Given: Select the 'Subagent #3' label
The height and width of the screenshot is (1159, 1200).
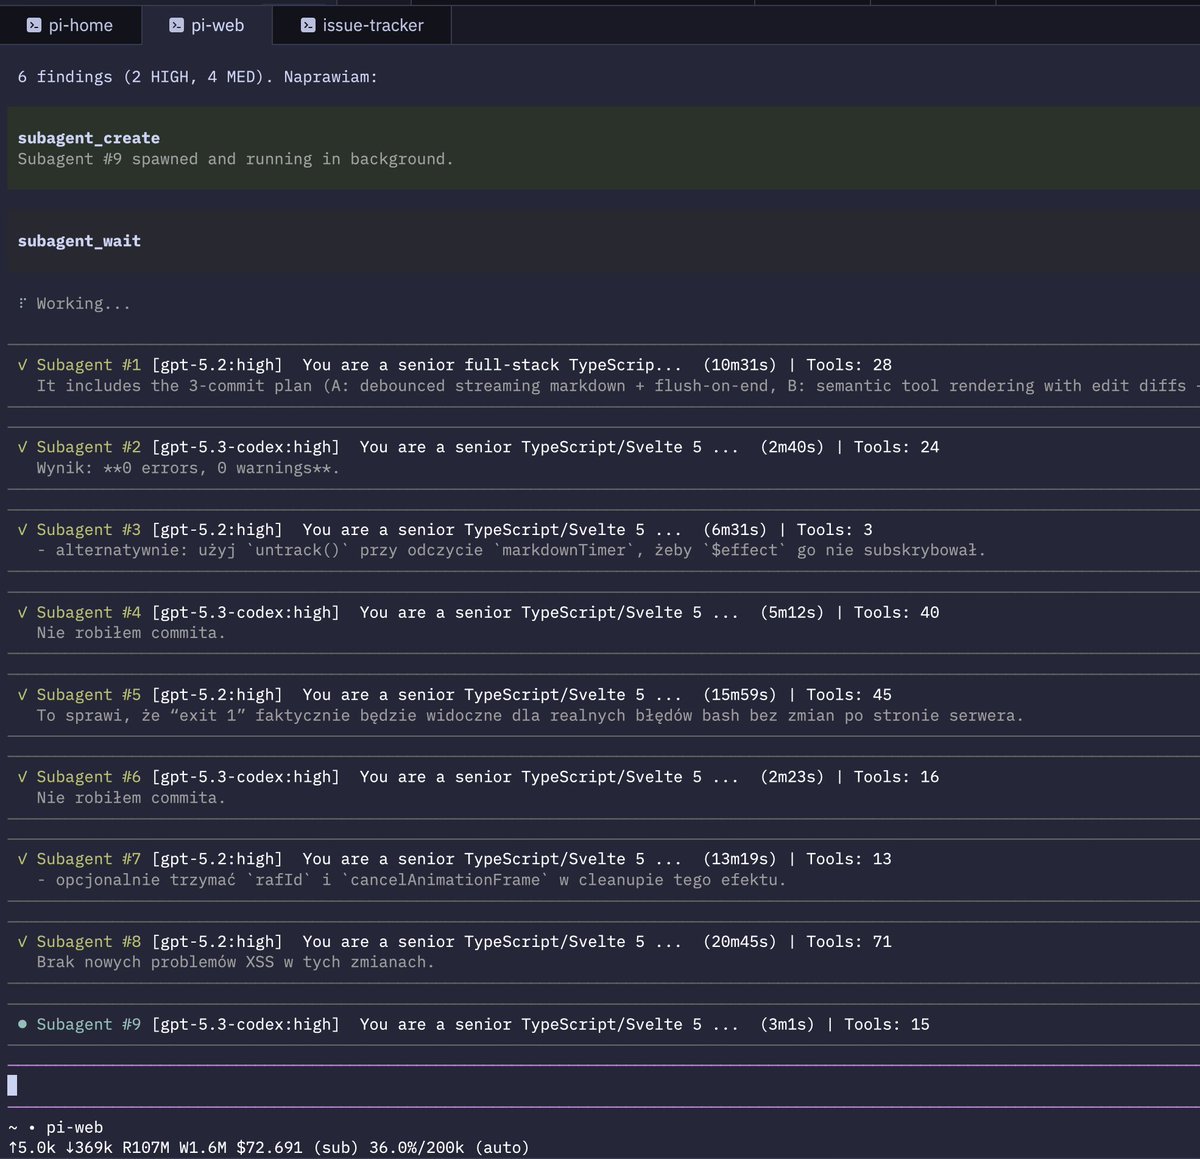Looking at the screenshot, I should (89, 530).
